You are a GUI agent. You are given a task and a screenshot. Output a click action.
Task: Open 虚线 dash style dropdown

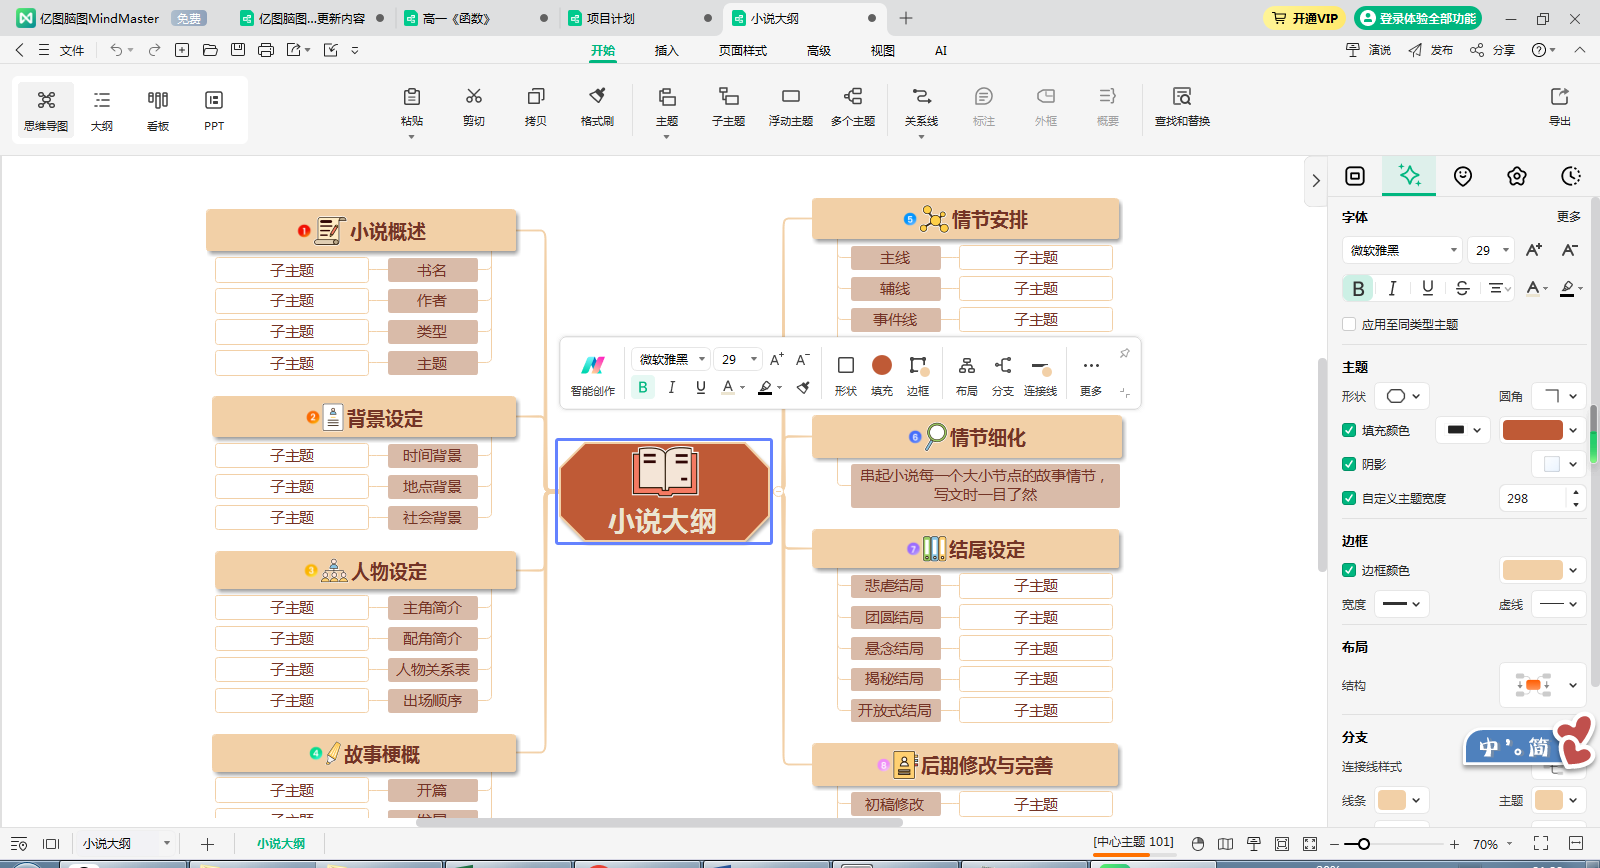(x=1558, y=604)
